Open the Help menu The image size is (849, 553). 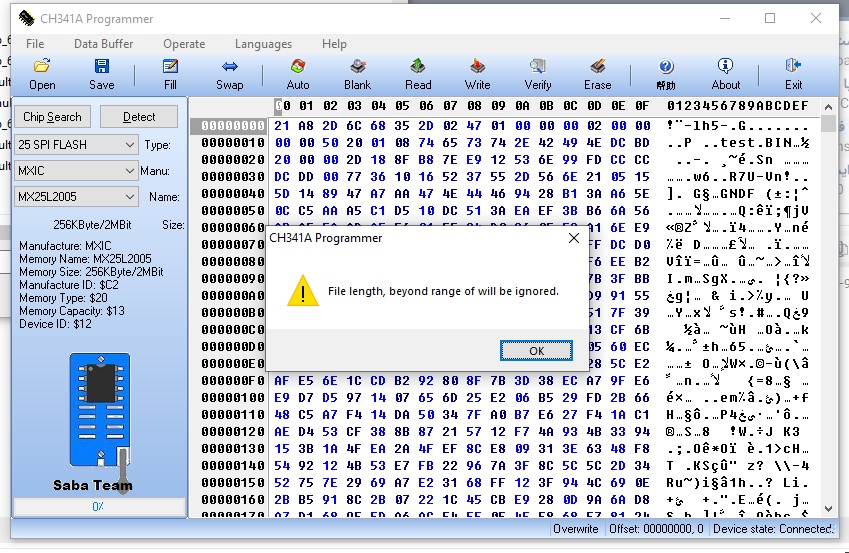point(334,44)
